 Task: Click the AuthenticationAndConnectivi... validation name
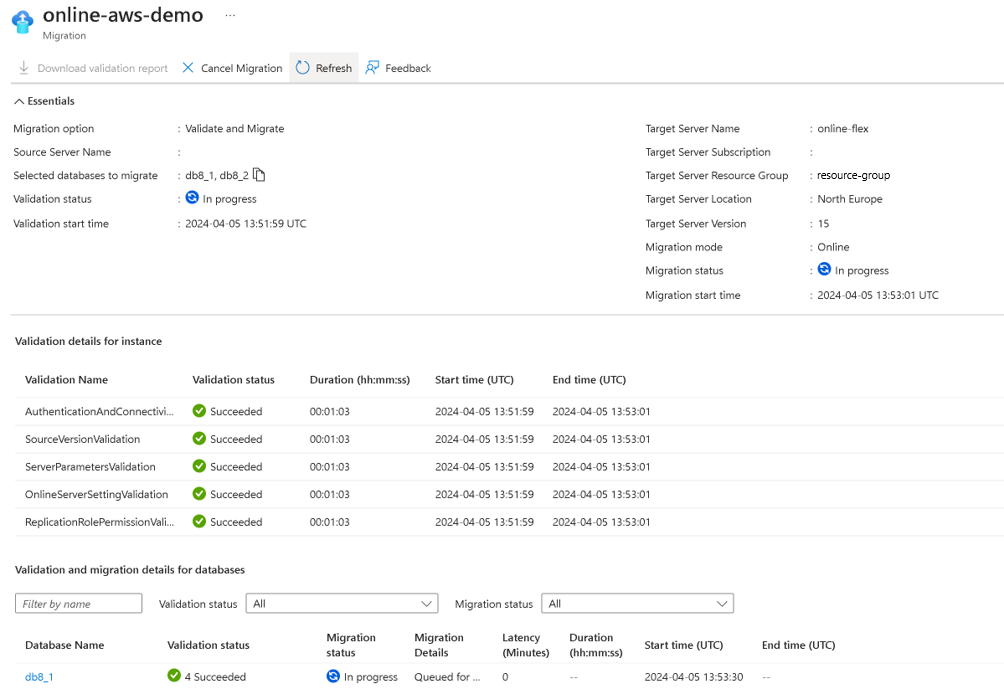[99, 411]
